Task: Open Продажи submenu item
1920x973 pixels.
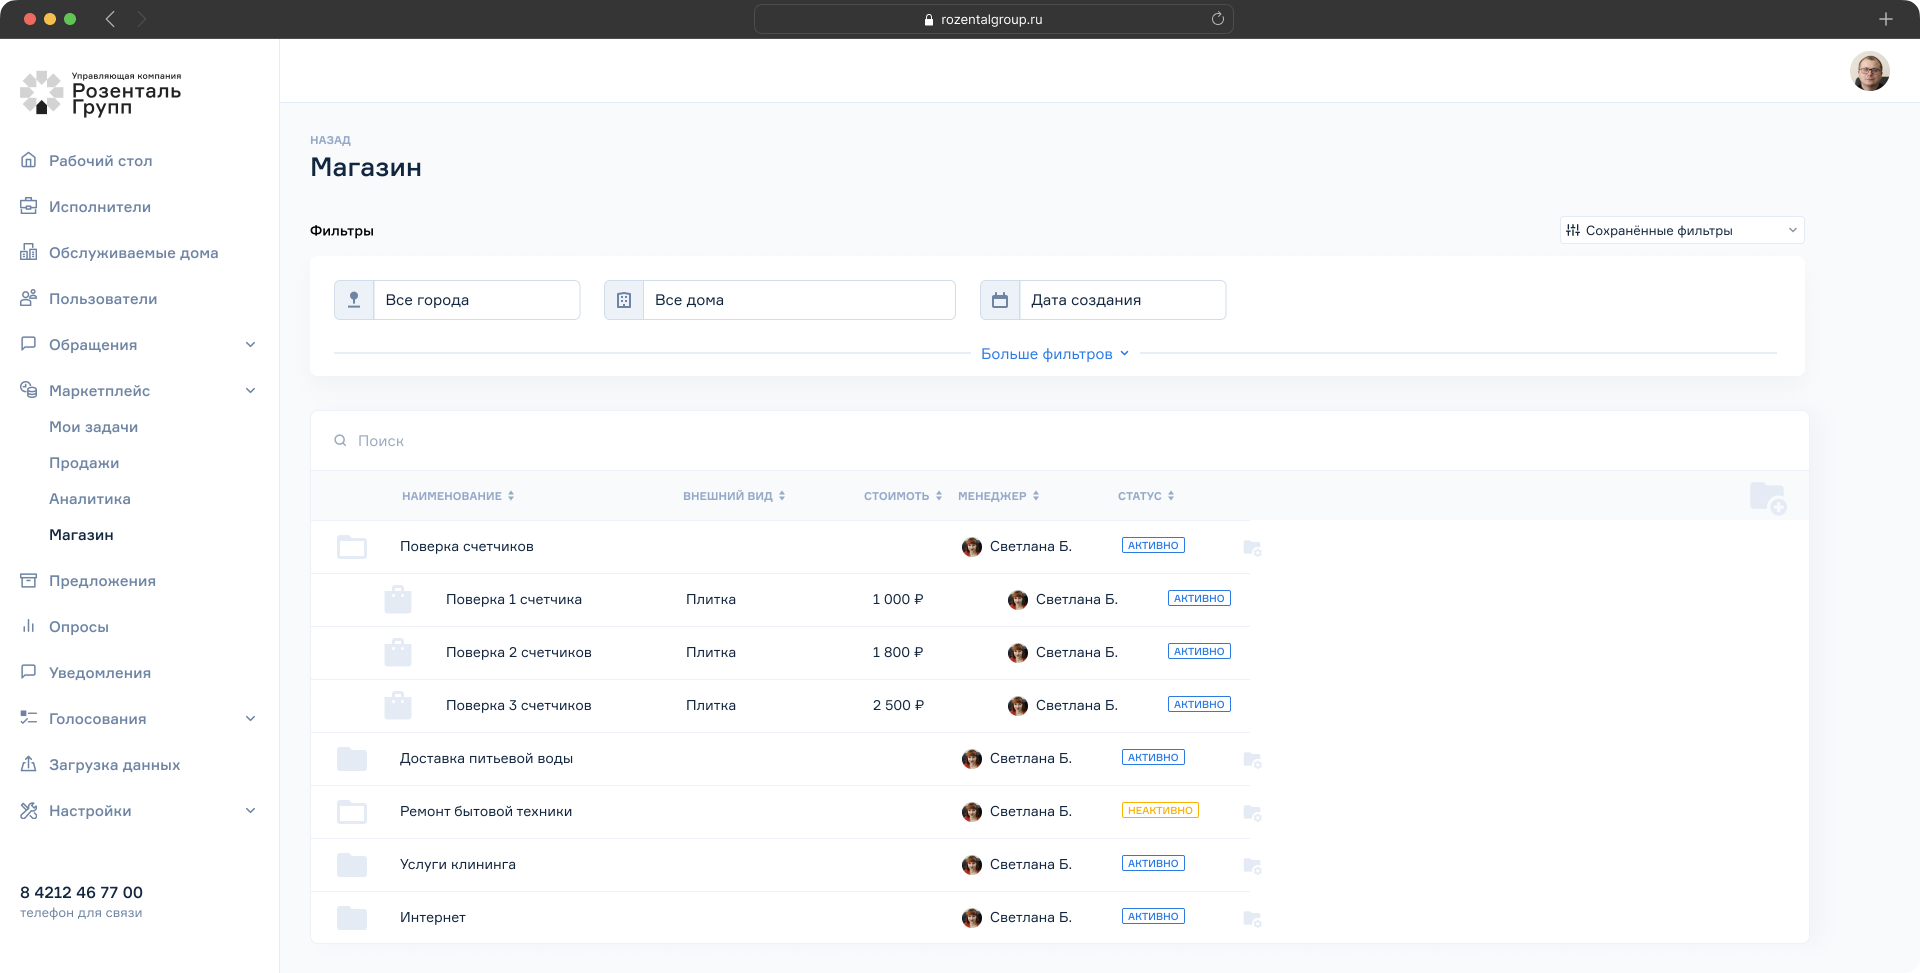Action: click(84, 463)
